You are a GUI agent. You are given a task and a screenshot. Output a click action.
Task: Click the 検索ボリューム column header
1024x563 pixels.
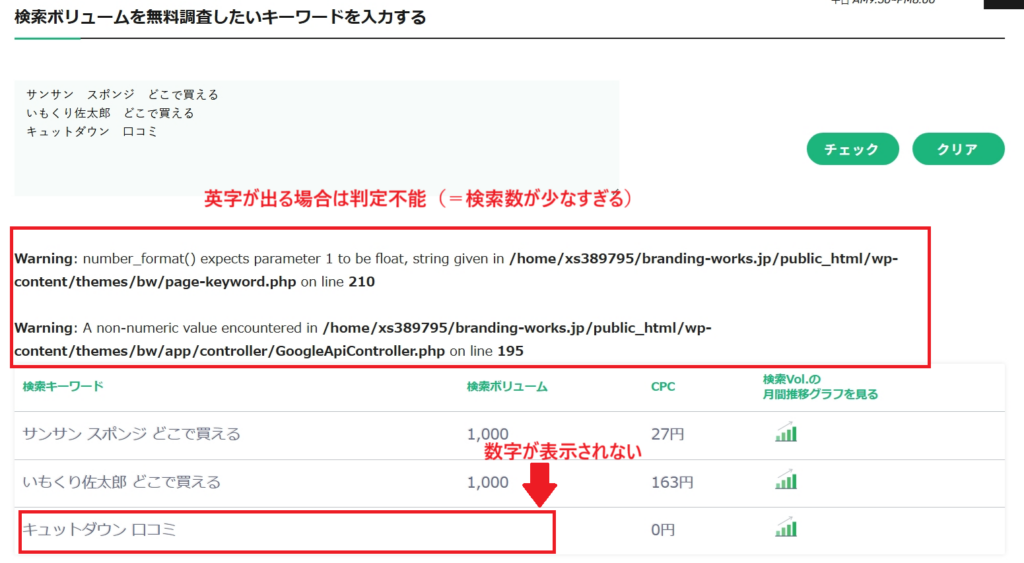coord(507,386)
